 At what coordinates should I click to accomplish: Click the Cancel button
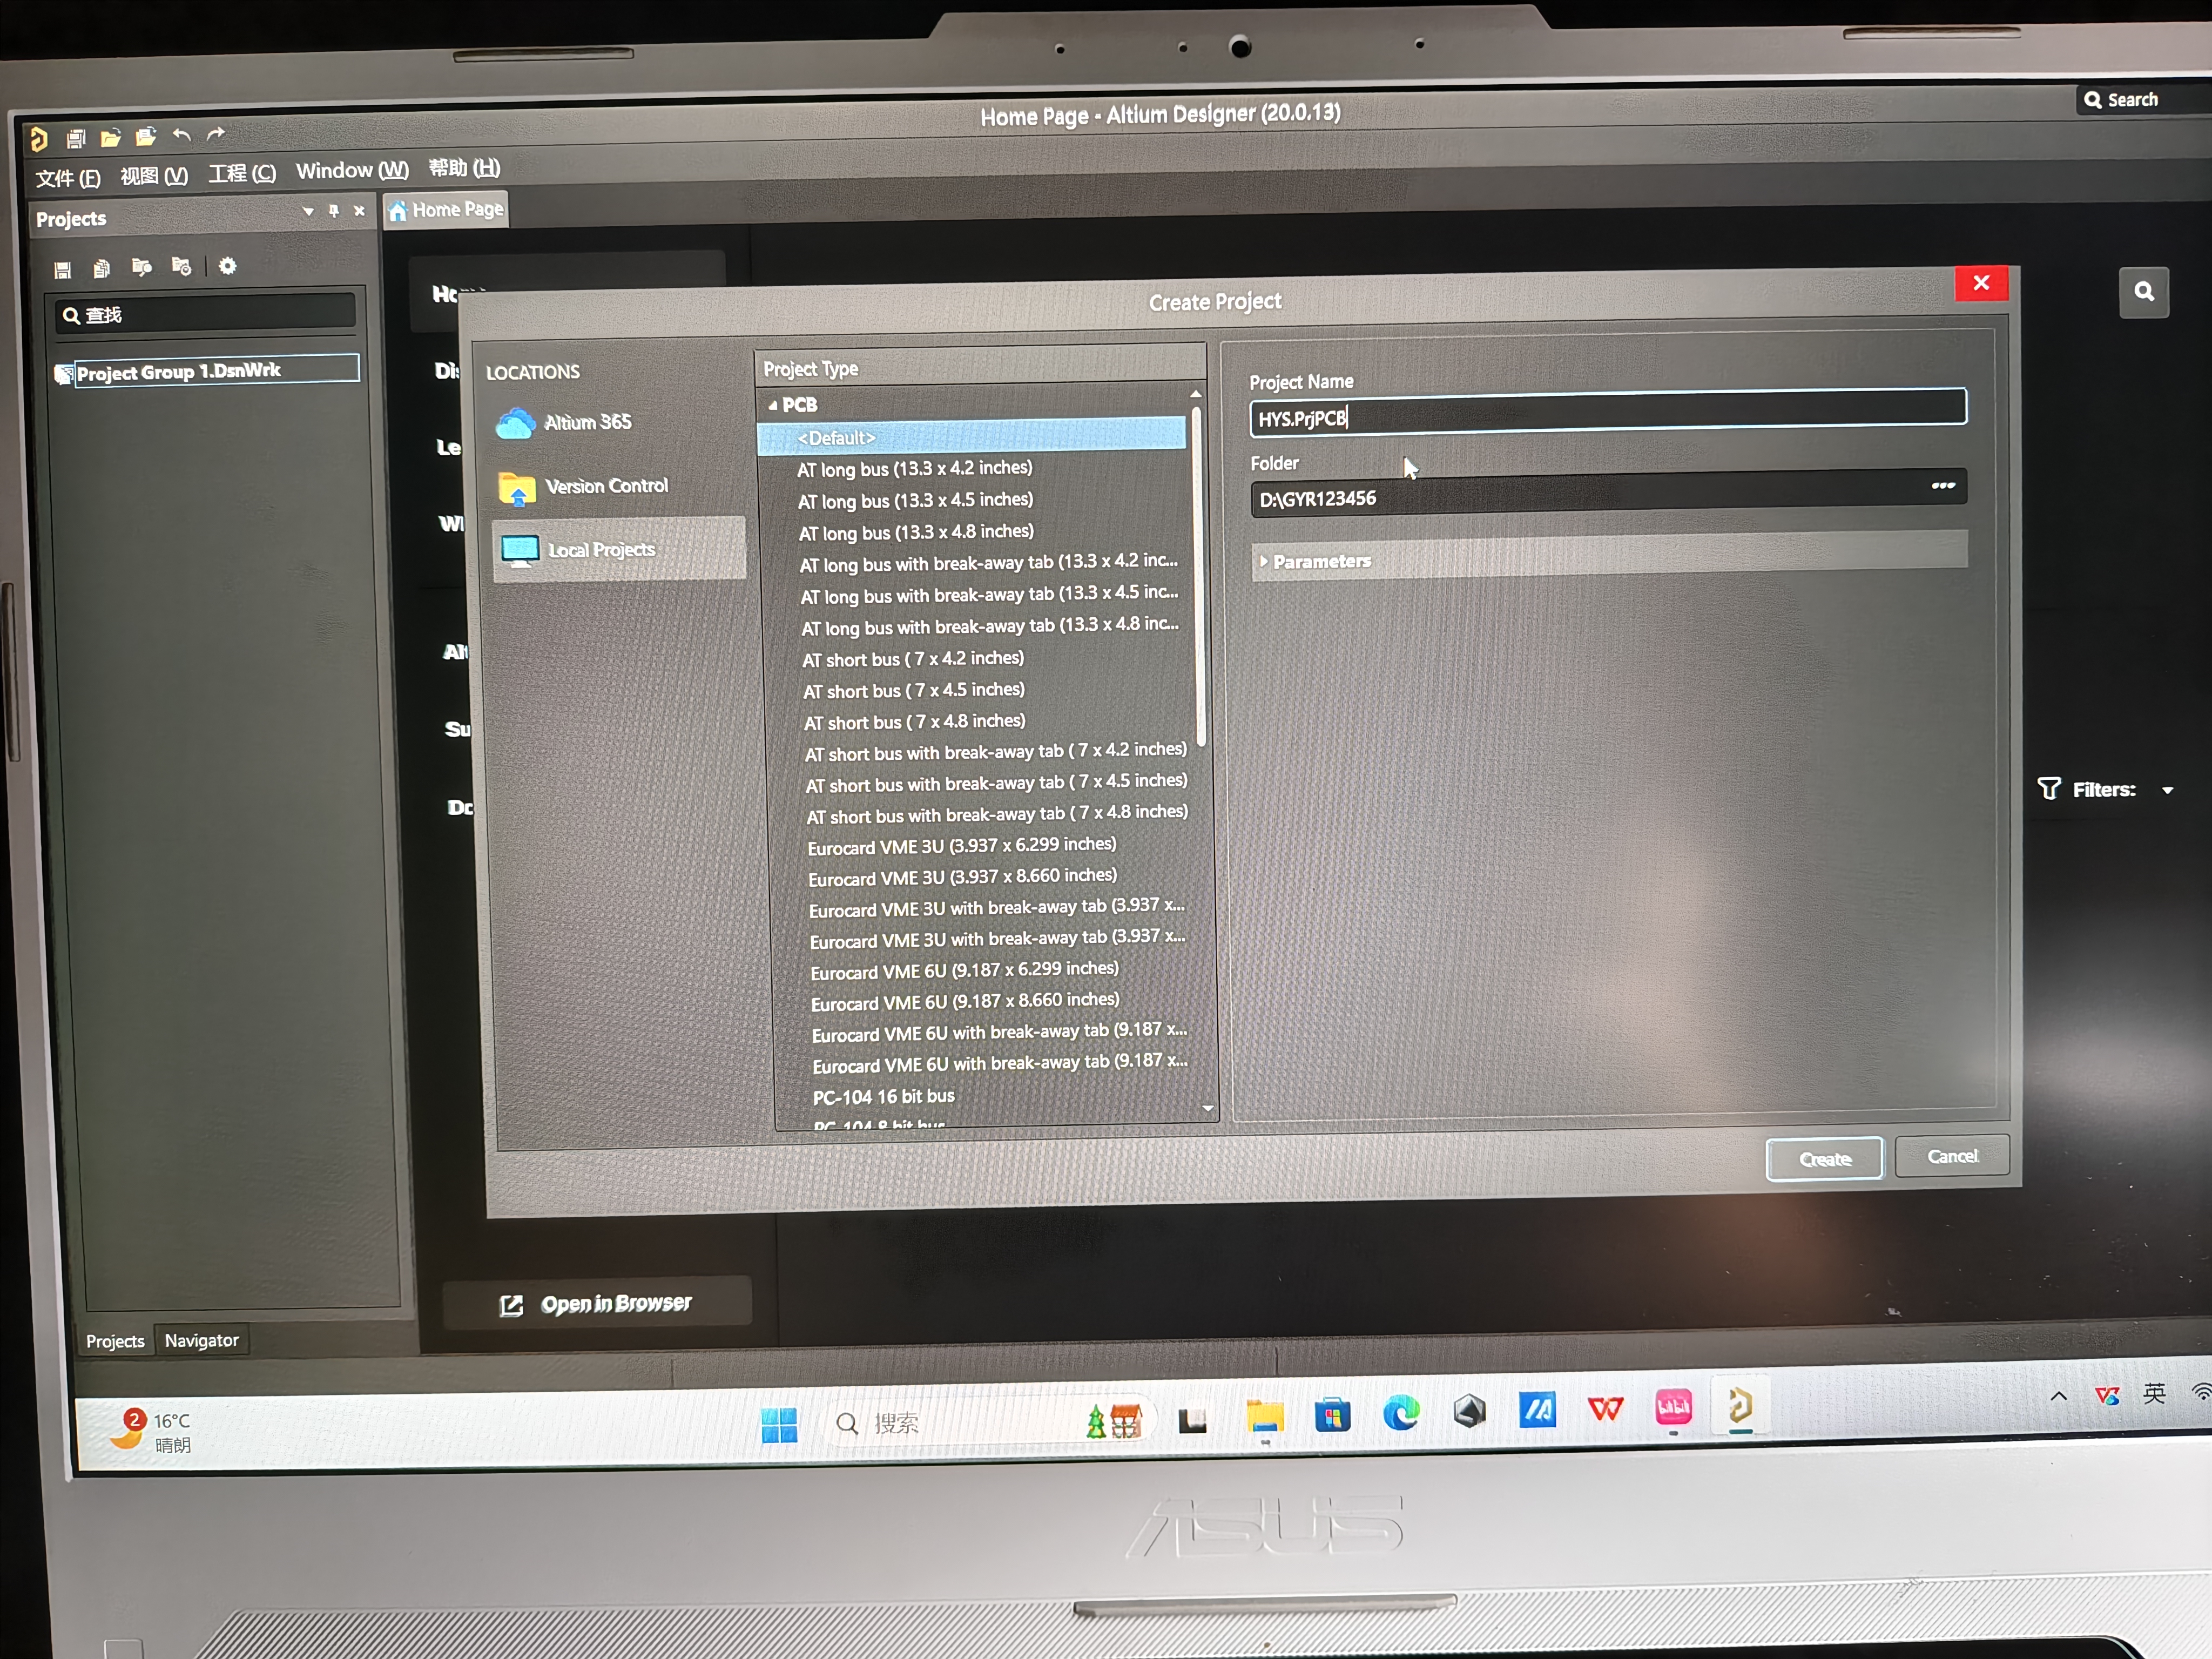coord(1952,1156)
